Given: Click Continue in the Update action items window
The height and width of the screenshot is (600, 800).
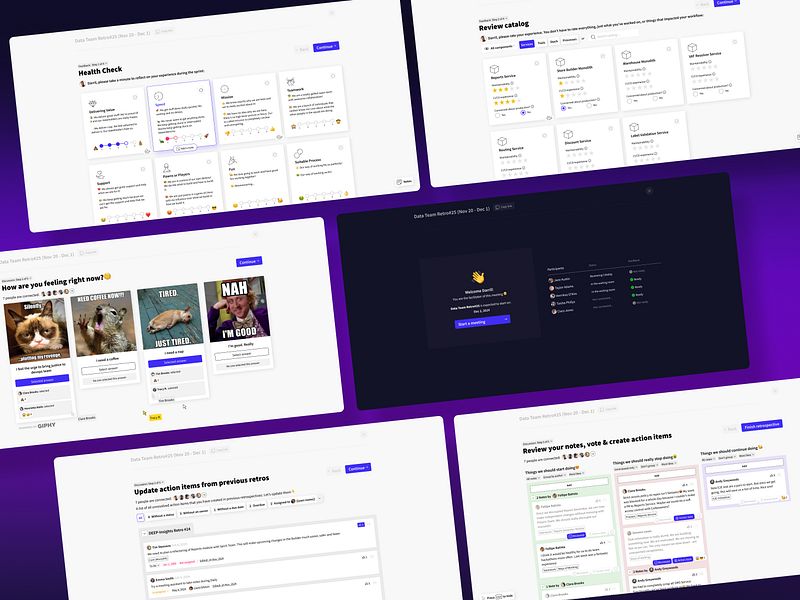Looking at the screenshot, I should pyautogui.click(x=358, y=468).
